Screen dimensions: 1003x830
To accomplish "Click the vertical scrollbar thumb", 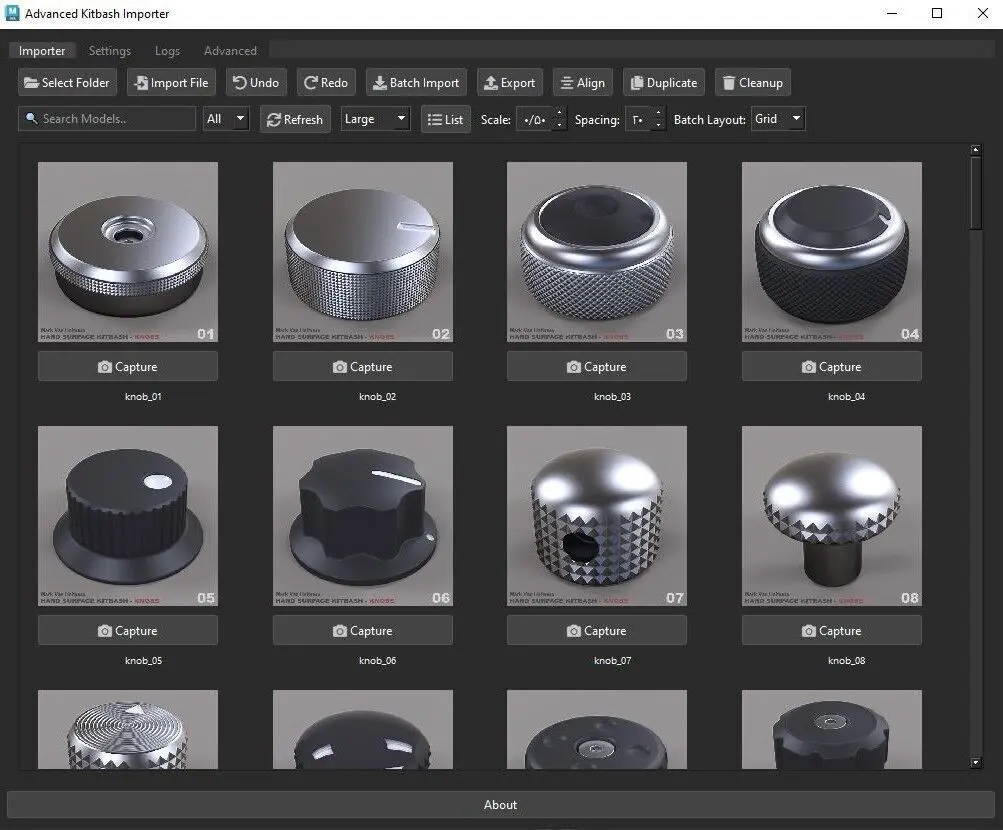I will pos(975,192).
